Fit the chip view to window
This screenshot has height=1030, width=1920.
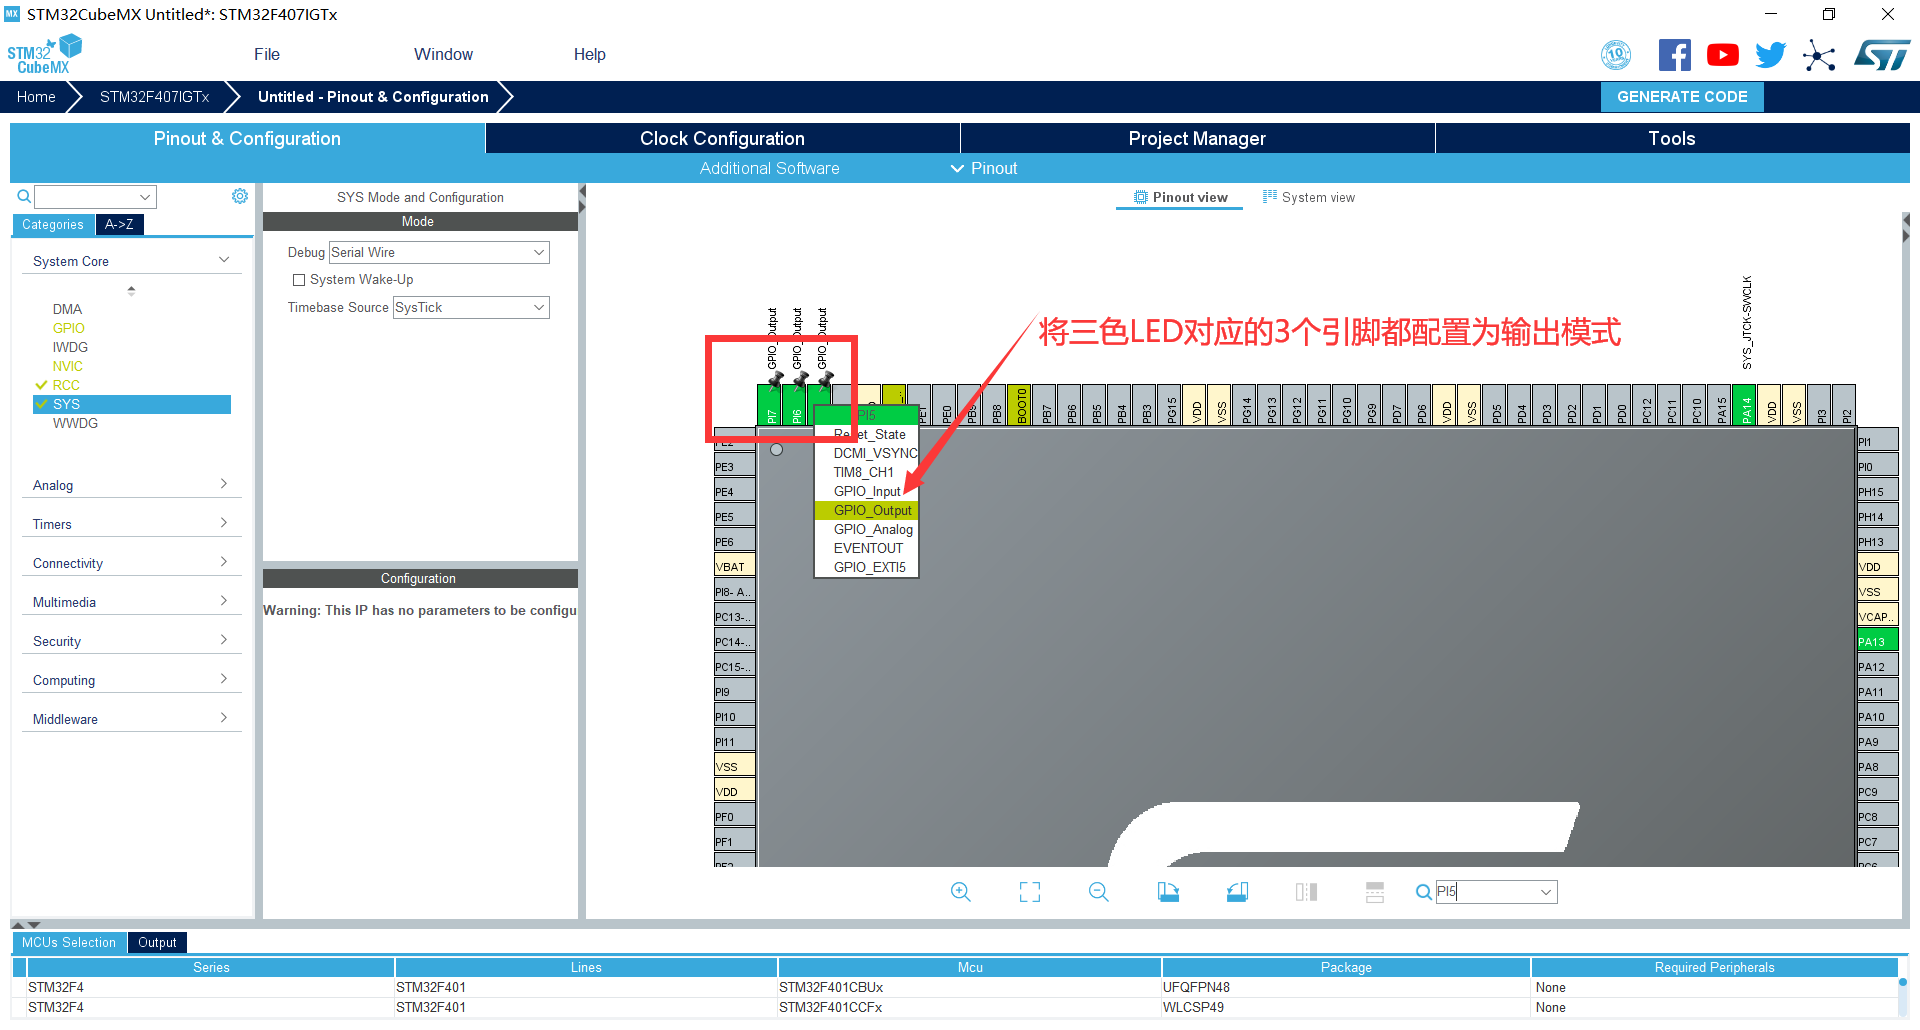(x=1029, y=892)
